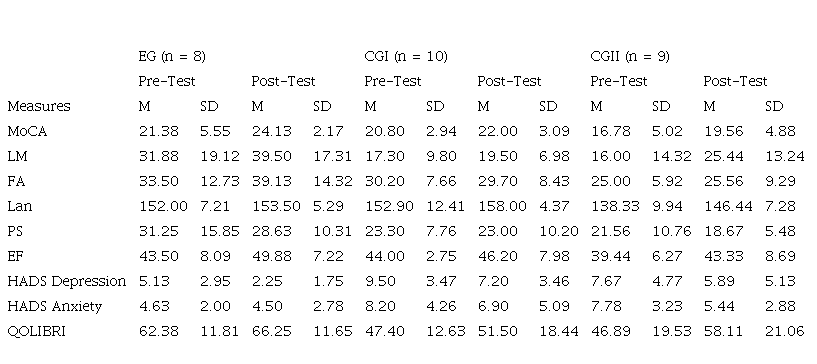Click the HADS Anxiety row label
Screen dimensions: 817x364
click(x=55, y=307)
